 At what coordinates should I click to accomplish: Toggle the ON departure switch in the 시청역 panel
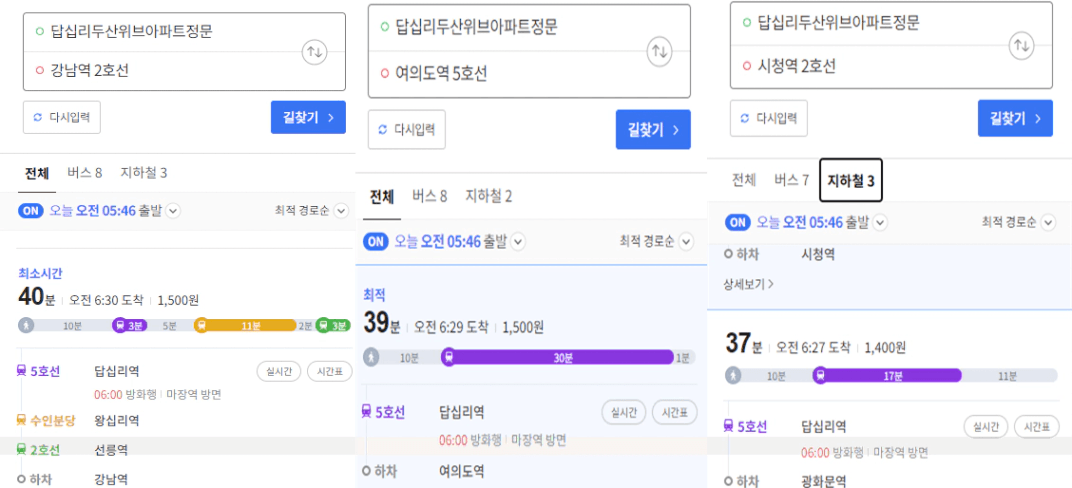click(738, 222)
